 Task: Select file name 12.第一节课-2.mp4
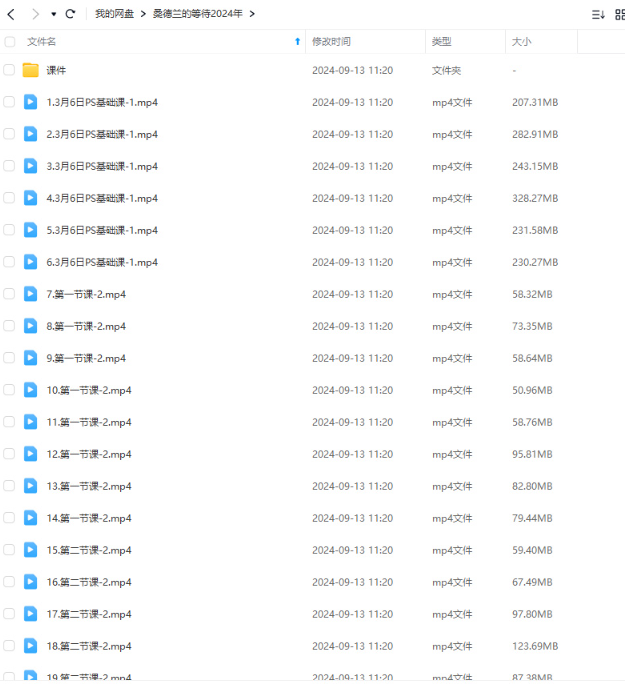[89, 454]
